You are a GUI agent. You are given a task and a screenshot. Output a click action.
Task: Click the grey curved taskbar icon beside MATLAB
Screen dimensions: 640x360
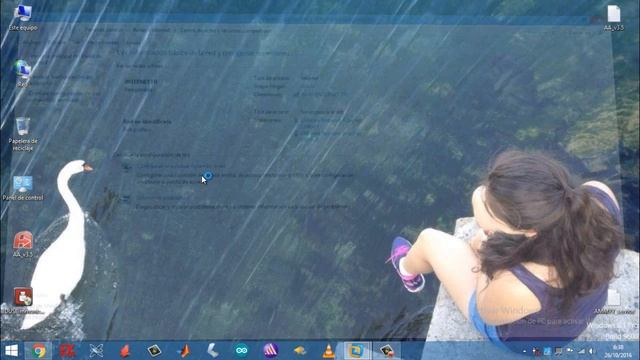[213, 351]
